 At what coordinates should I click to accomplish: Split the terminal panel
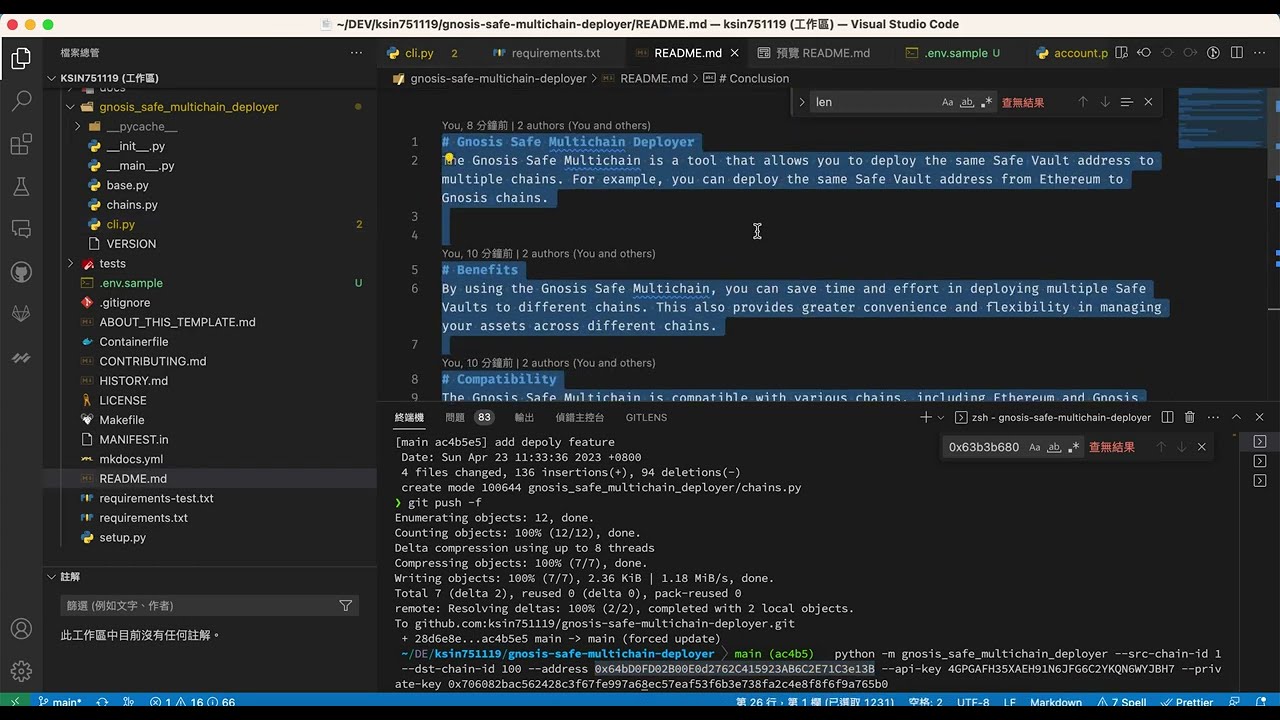coord(1167,417)
